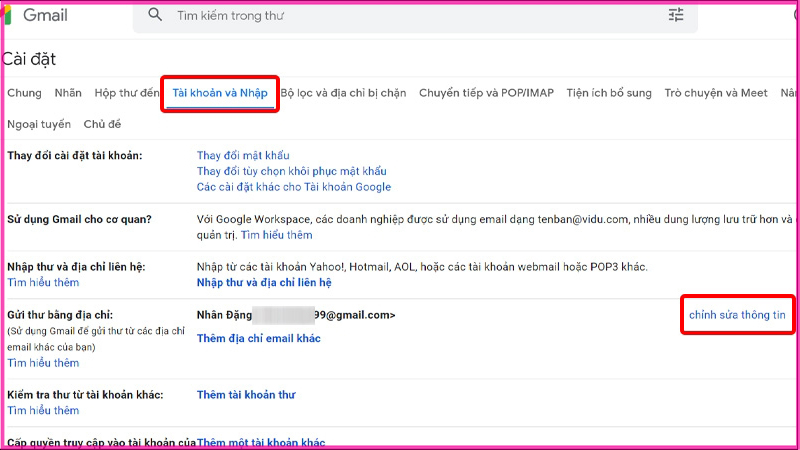The image size is (800, 450).
Task: Click Các cài đặt khác cho Tài khoản Google
Action: 294,187
